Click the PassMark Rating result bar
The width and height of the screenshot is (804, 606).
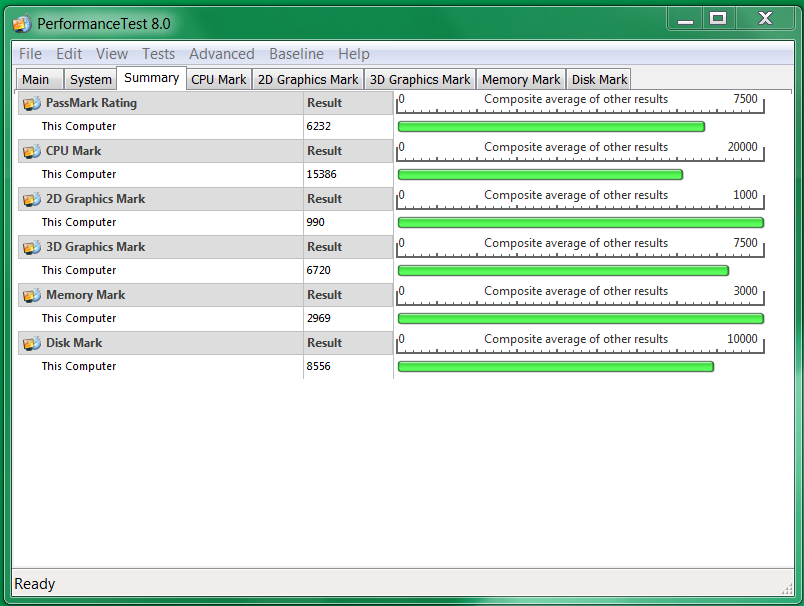tap(551, 127)
